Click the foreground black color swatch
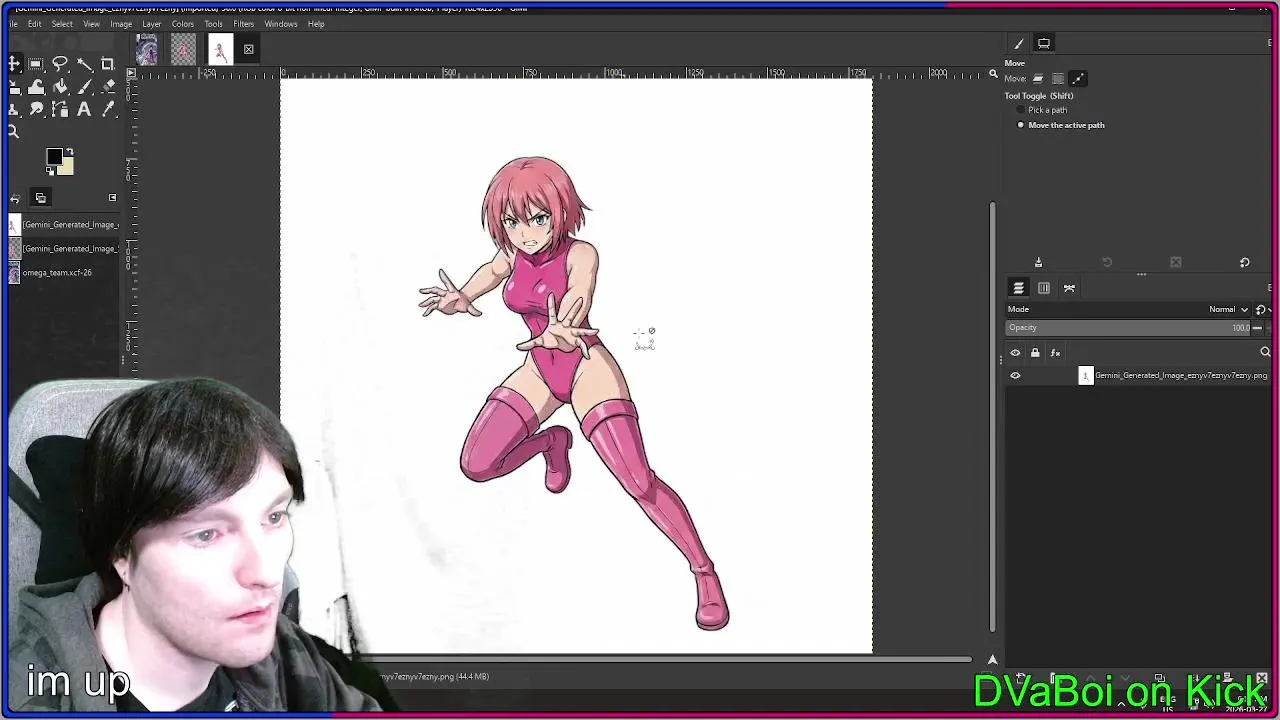 coord(54,156)
